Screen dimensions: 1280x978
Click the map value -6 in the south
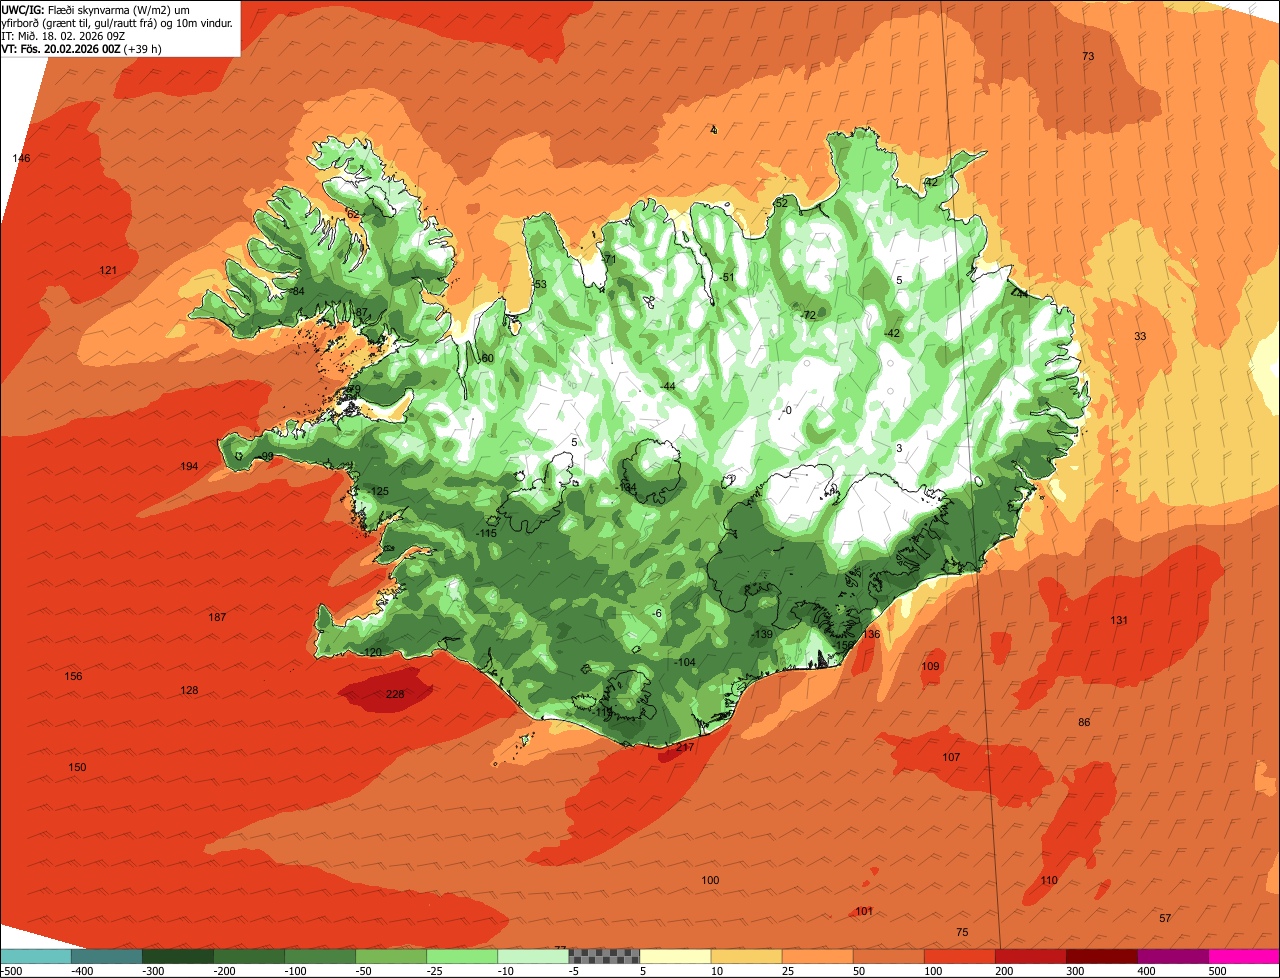(x=656, y=612)
